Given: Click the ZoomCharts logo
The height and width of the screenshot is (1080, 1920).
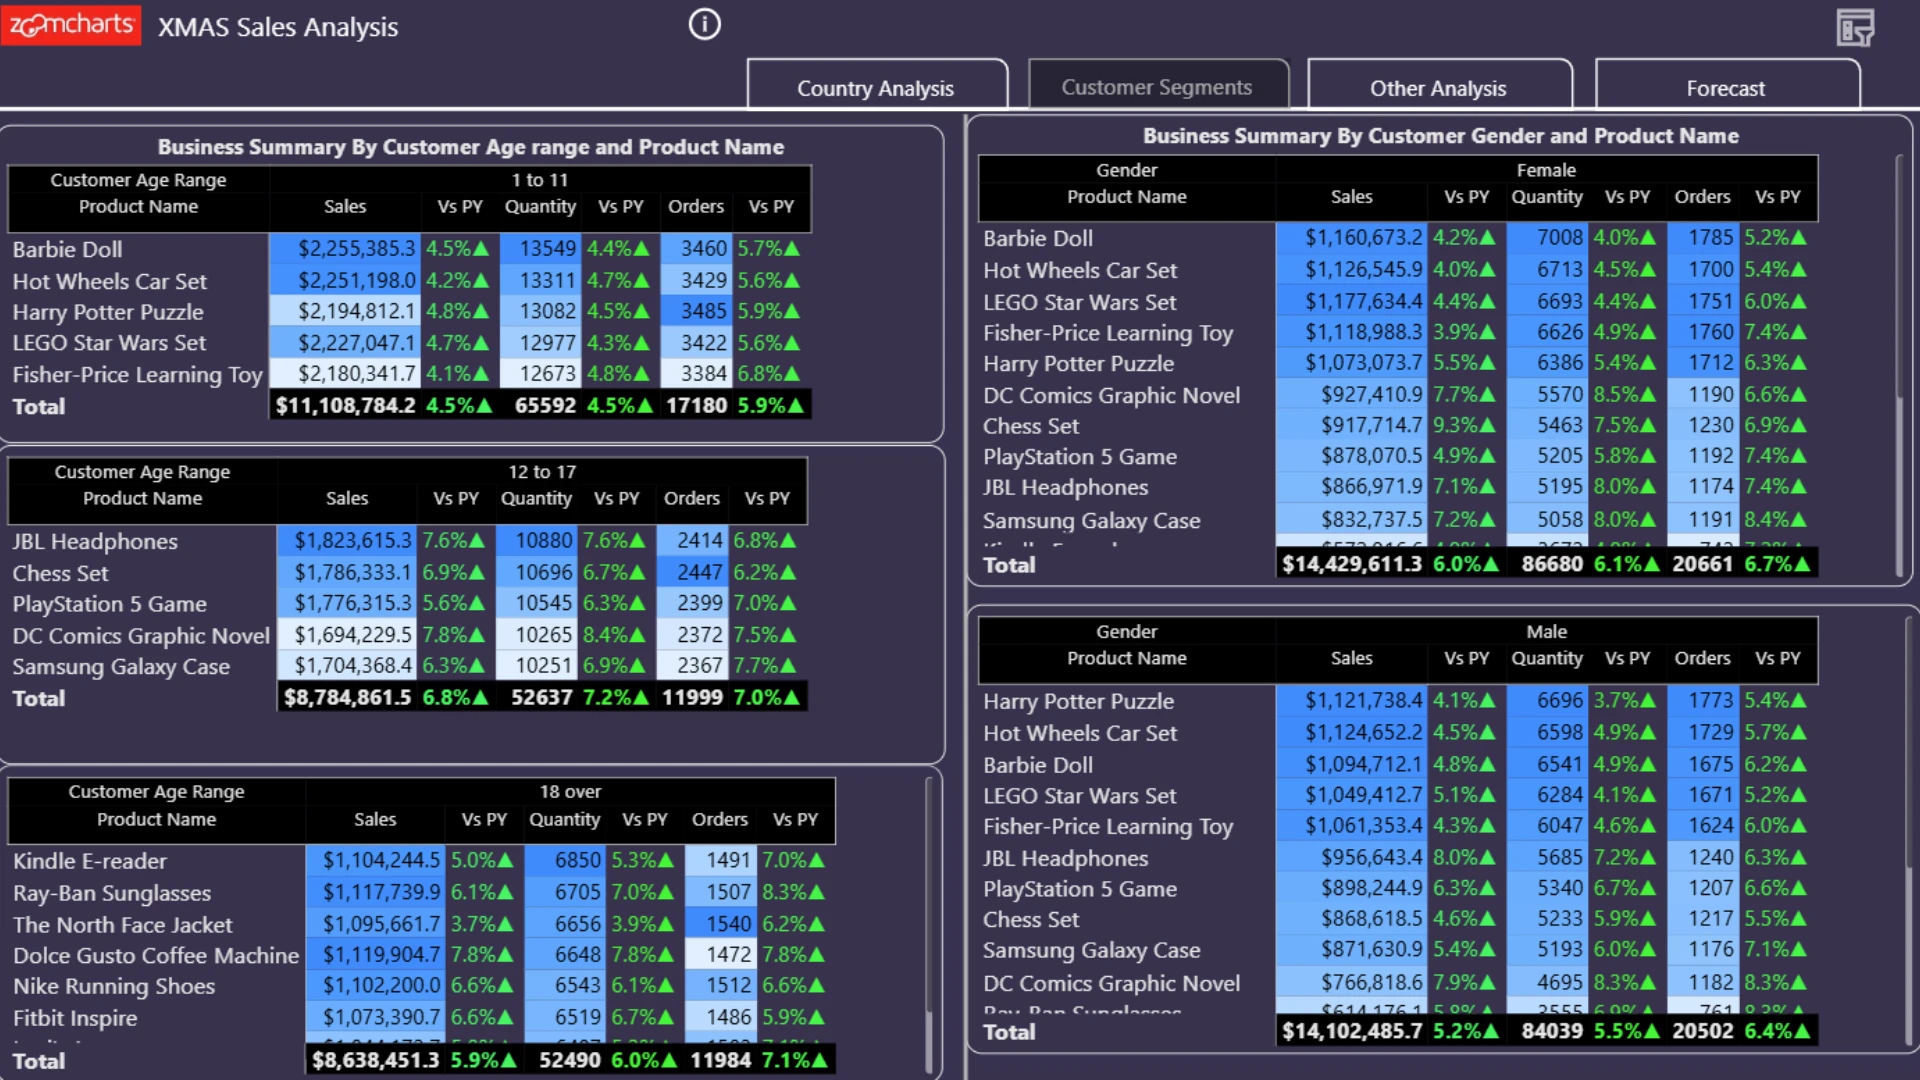Looking at the screenshot, I should [71, 25].
